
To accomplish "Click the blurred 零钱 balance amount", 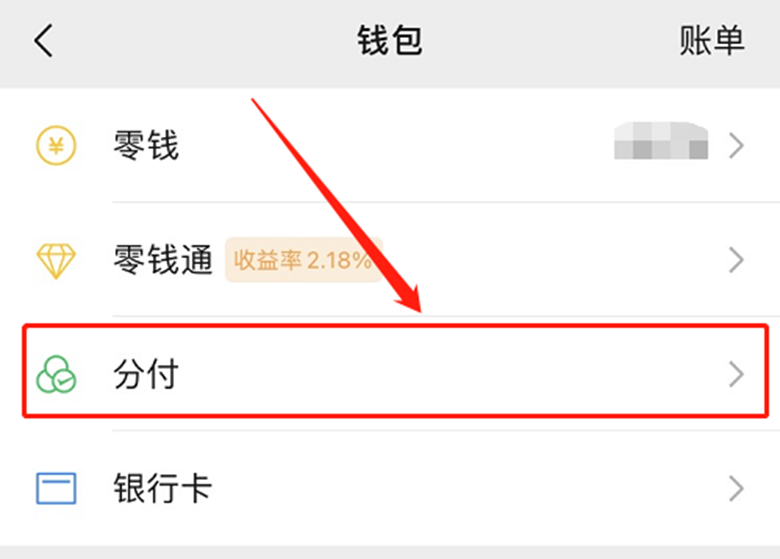I will click(x=661, y=141).
